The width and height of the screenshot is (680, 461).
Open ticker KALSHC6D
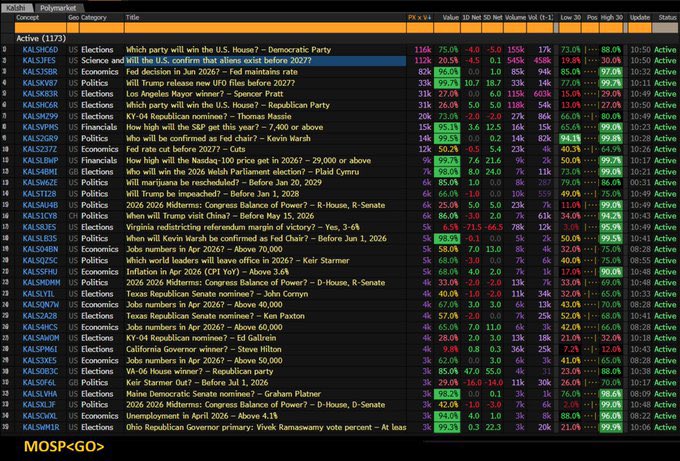40,49
